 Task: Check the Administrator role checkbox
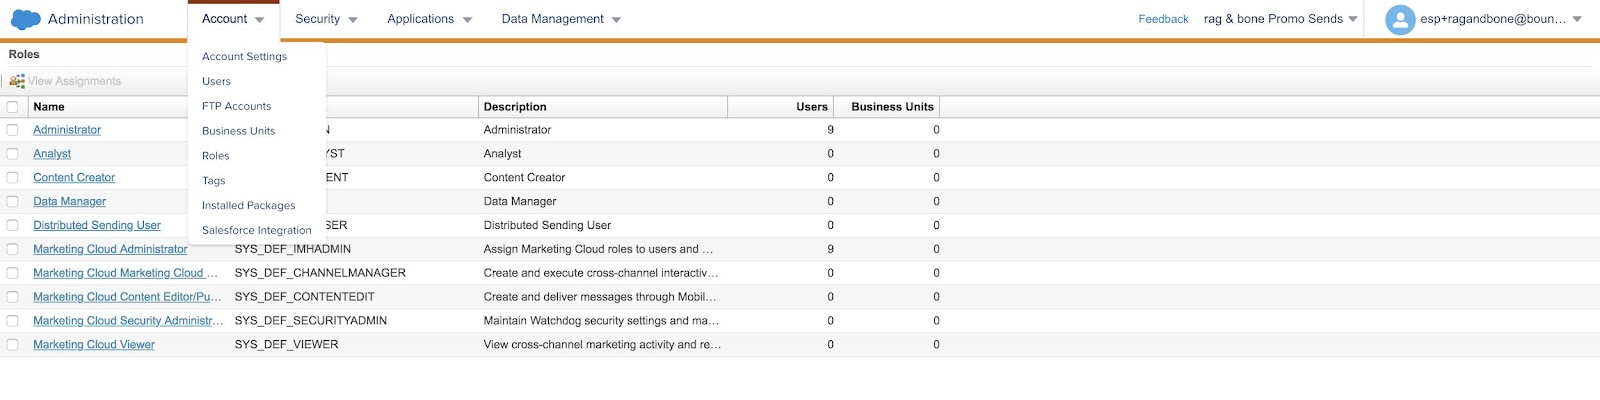click(13, 130)
